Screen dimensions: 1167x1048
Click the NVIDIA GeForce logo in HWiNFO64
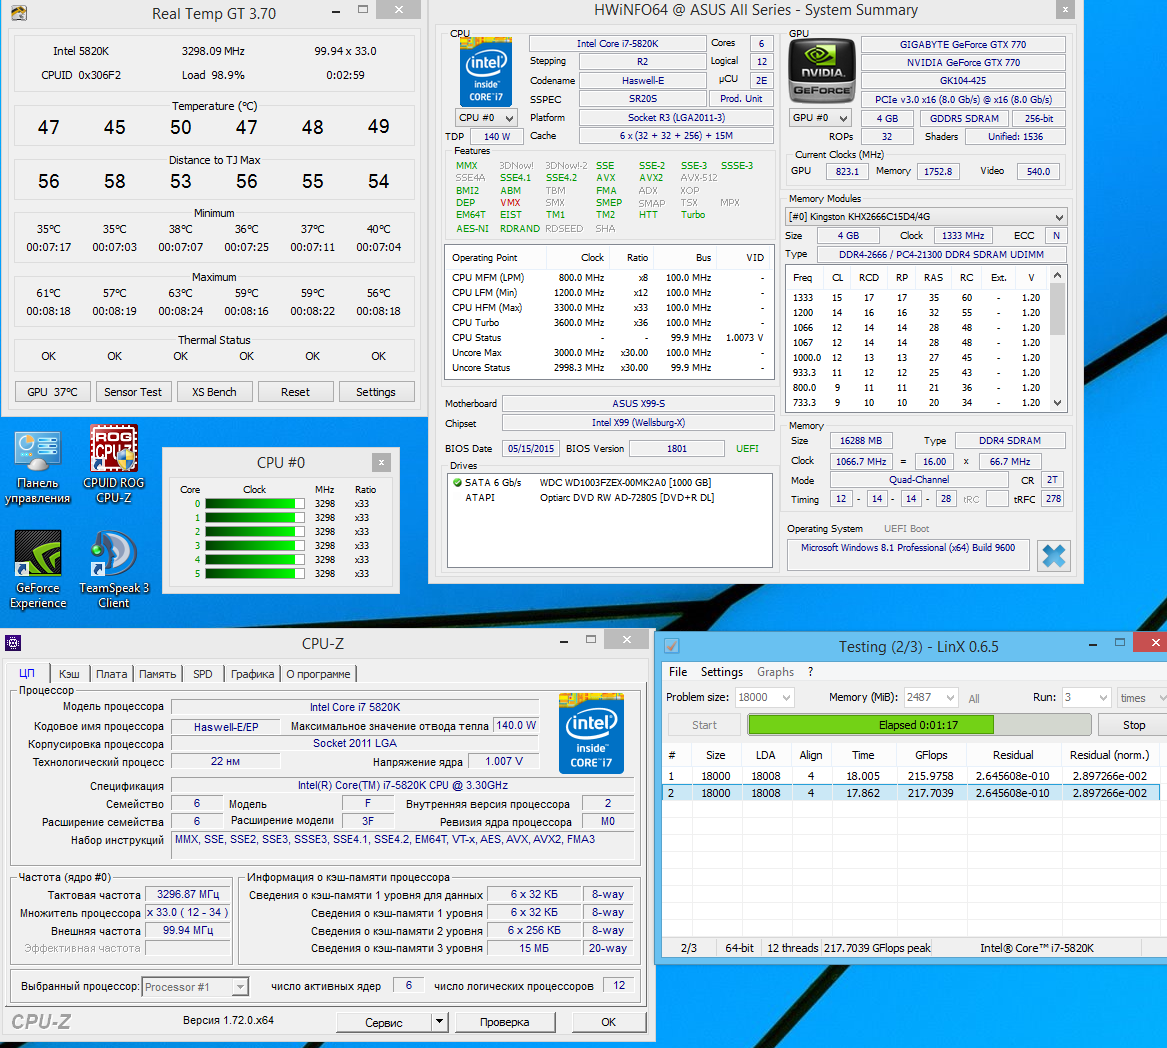pos(822,71)
